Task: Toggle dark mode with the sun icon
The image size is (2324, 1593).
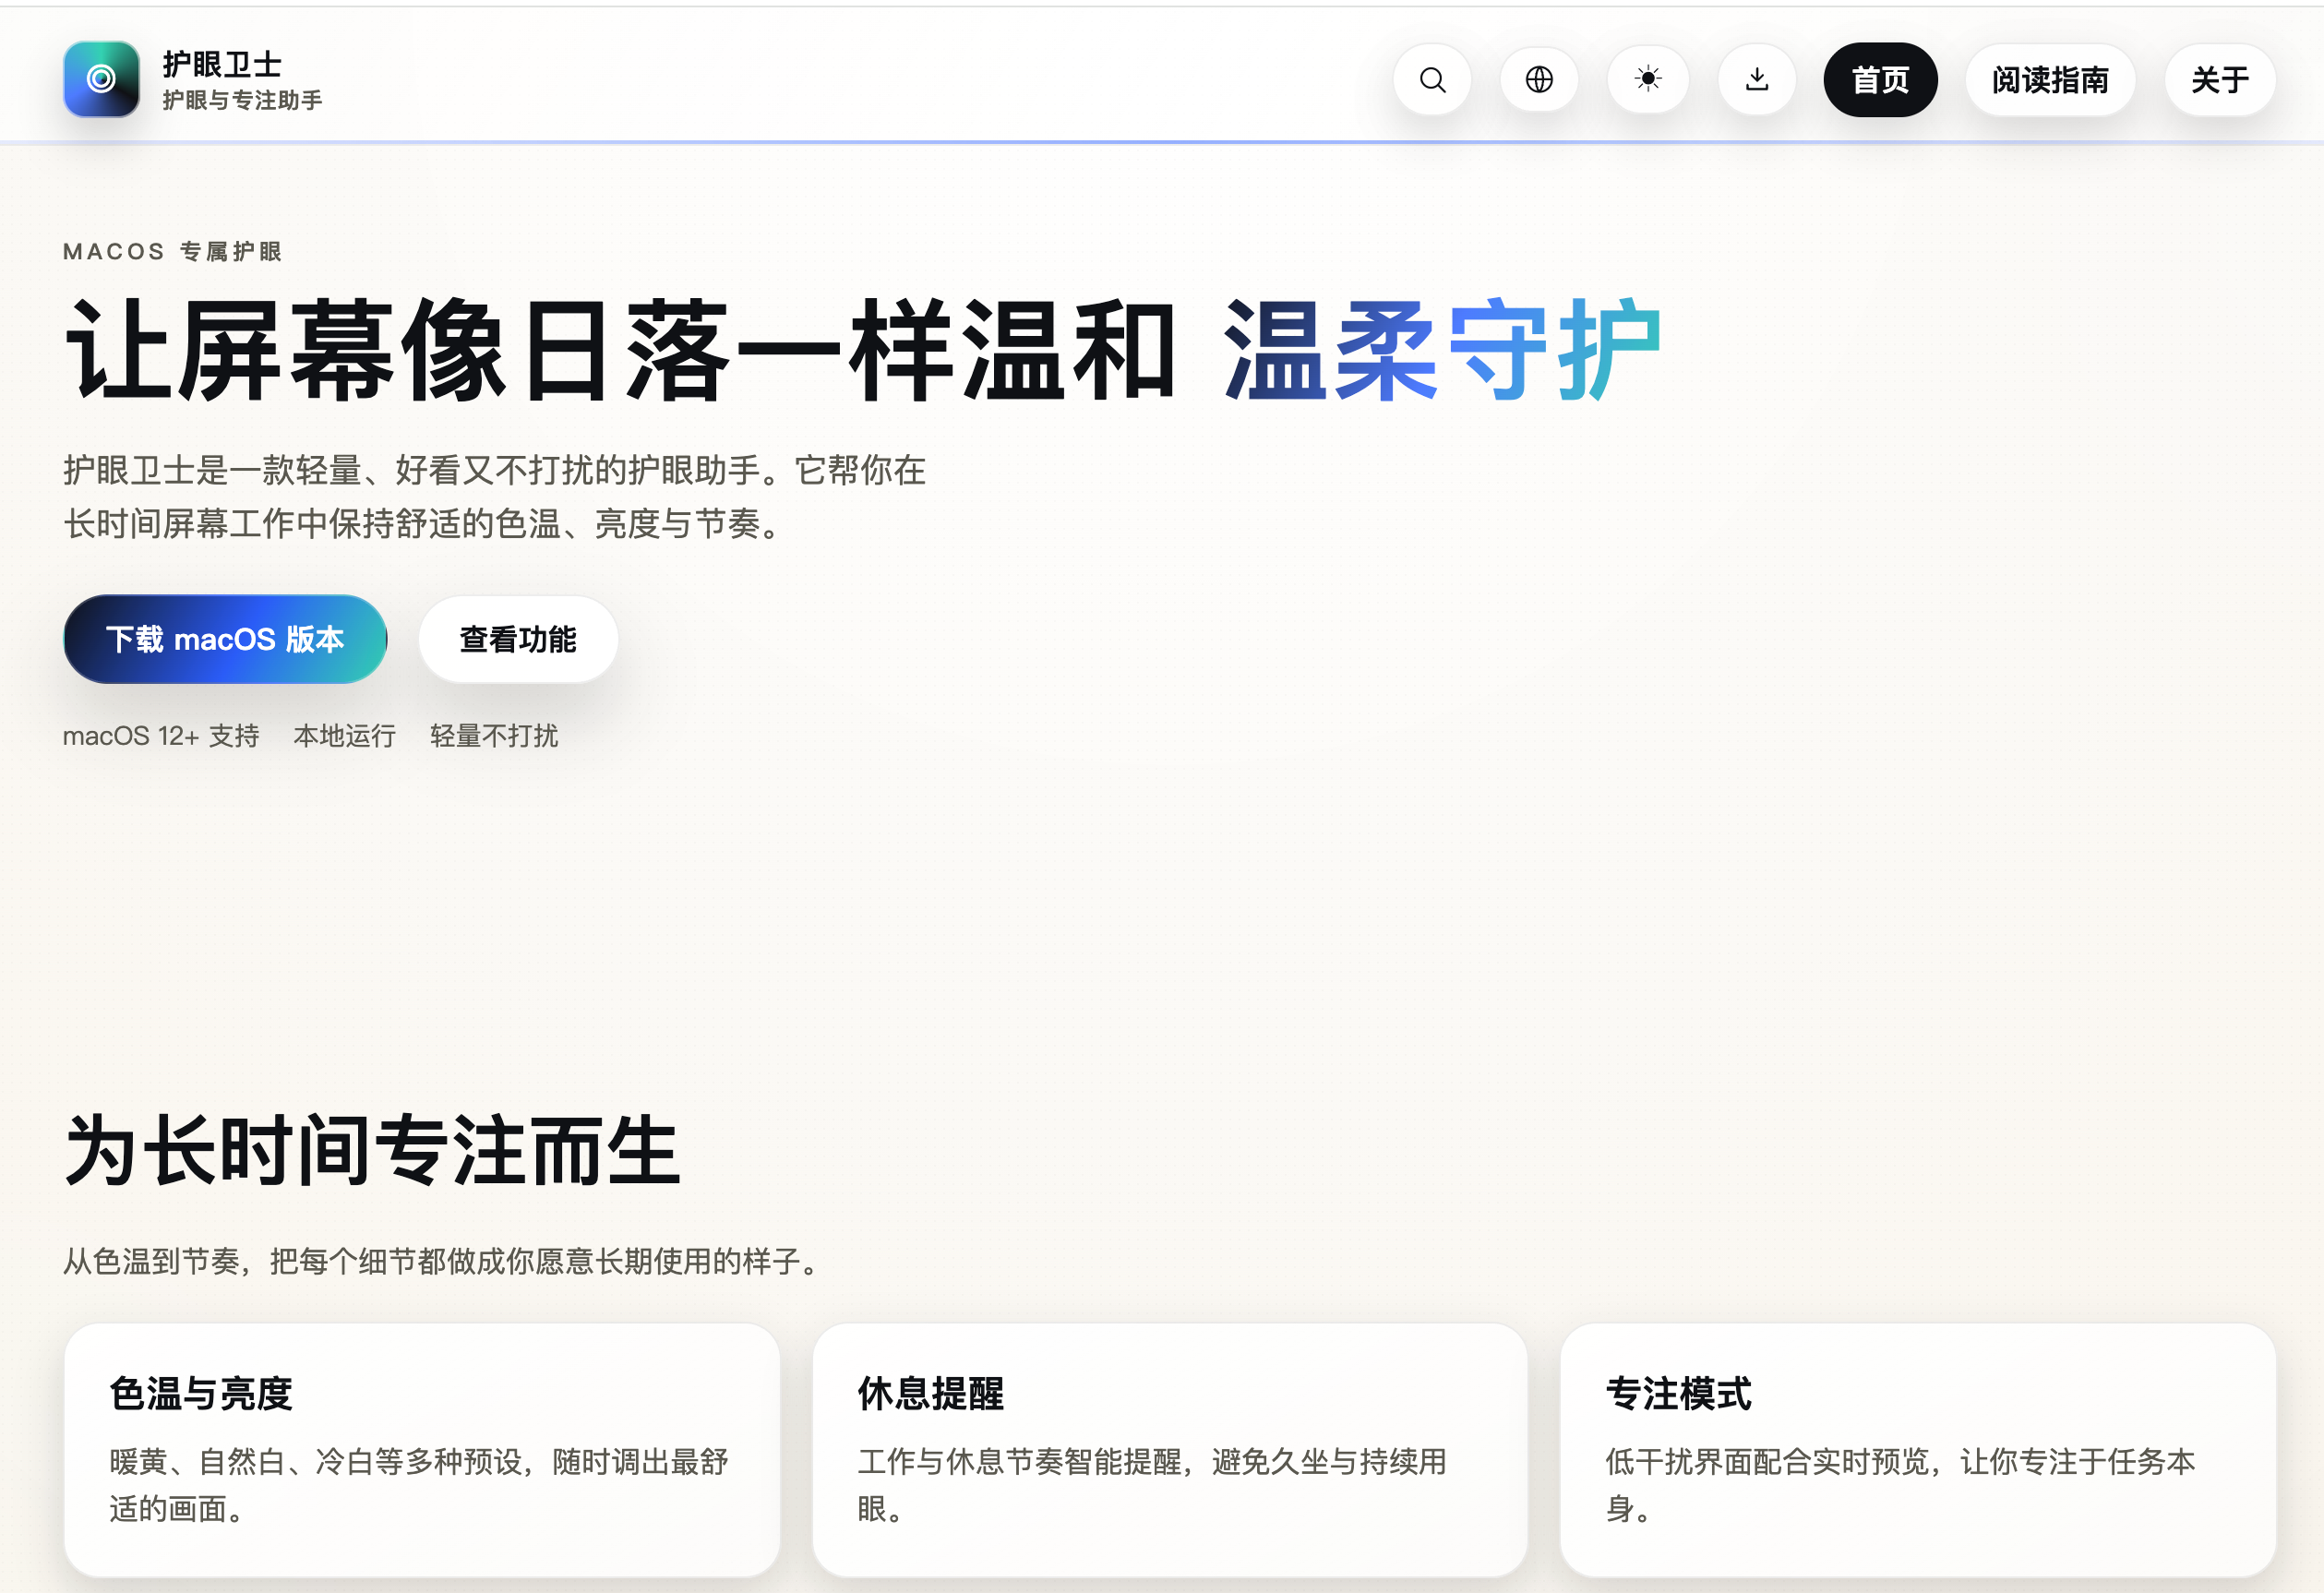Action: click(1648, 80)
